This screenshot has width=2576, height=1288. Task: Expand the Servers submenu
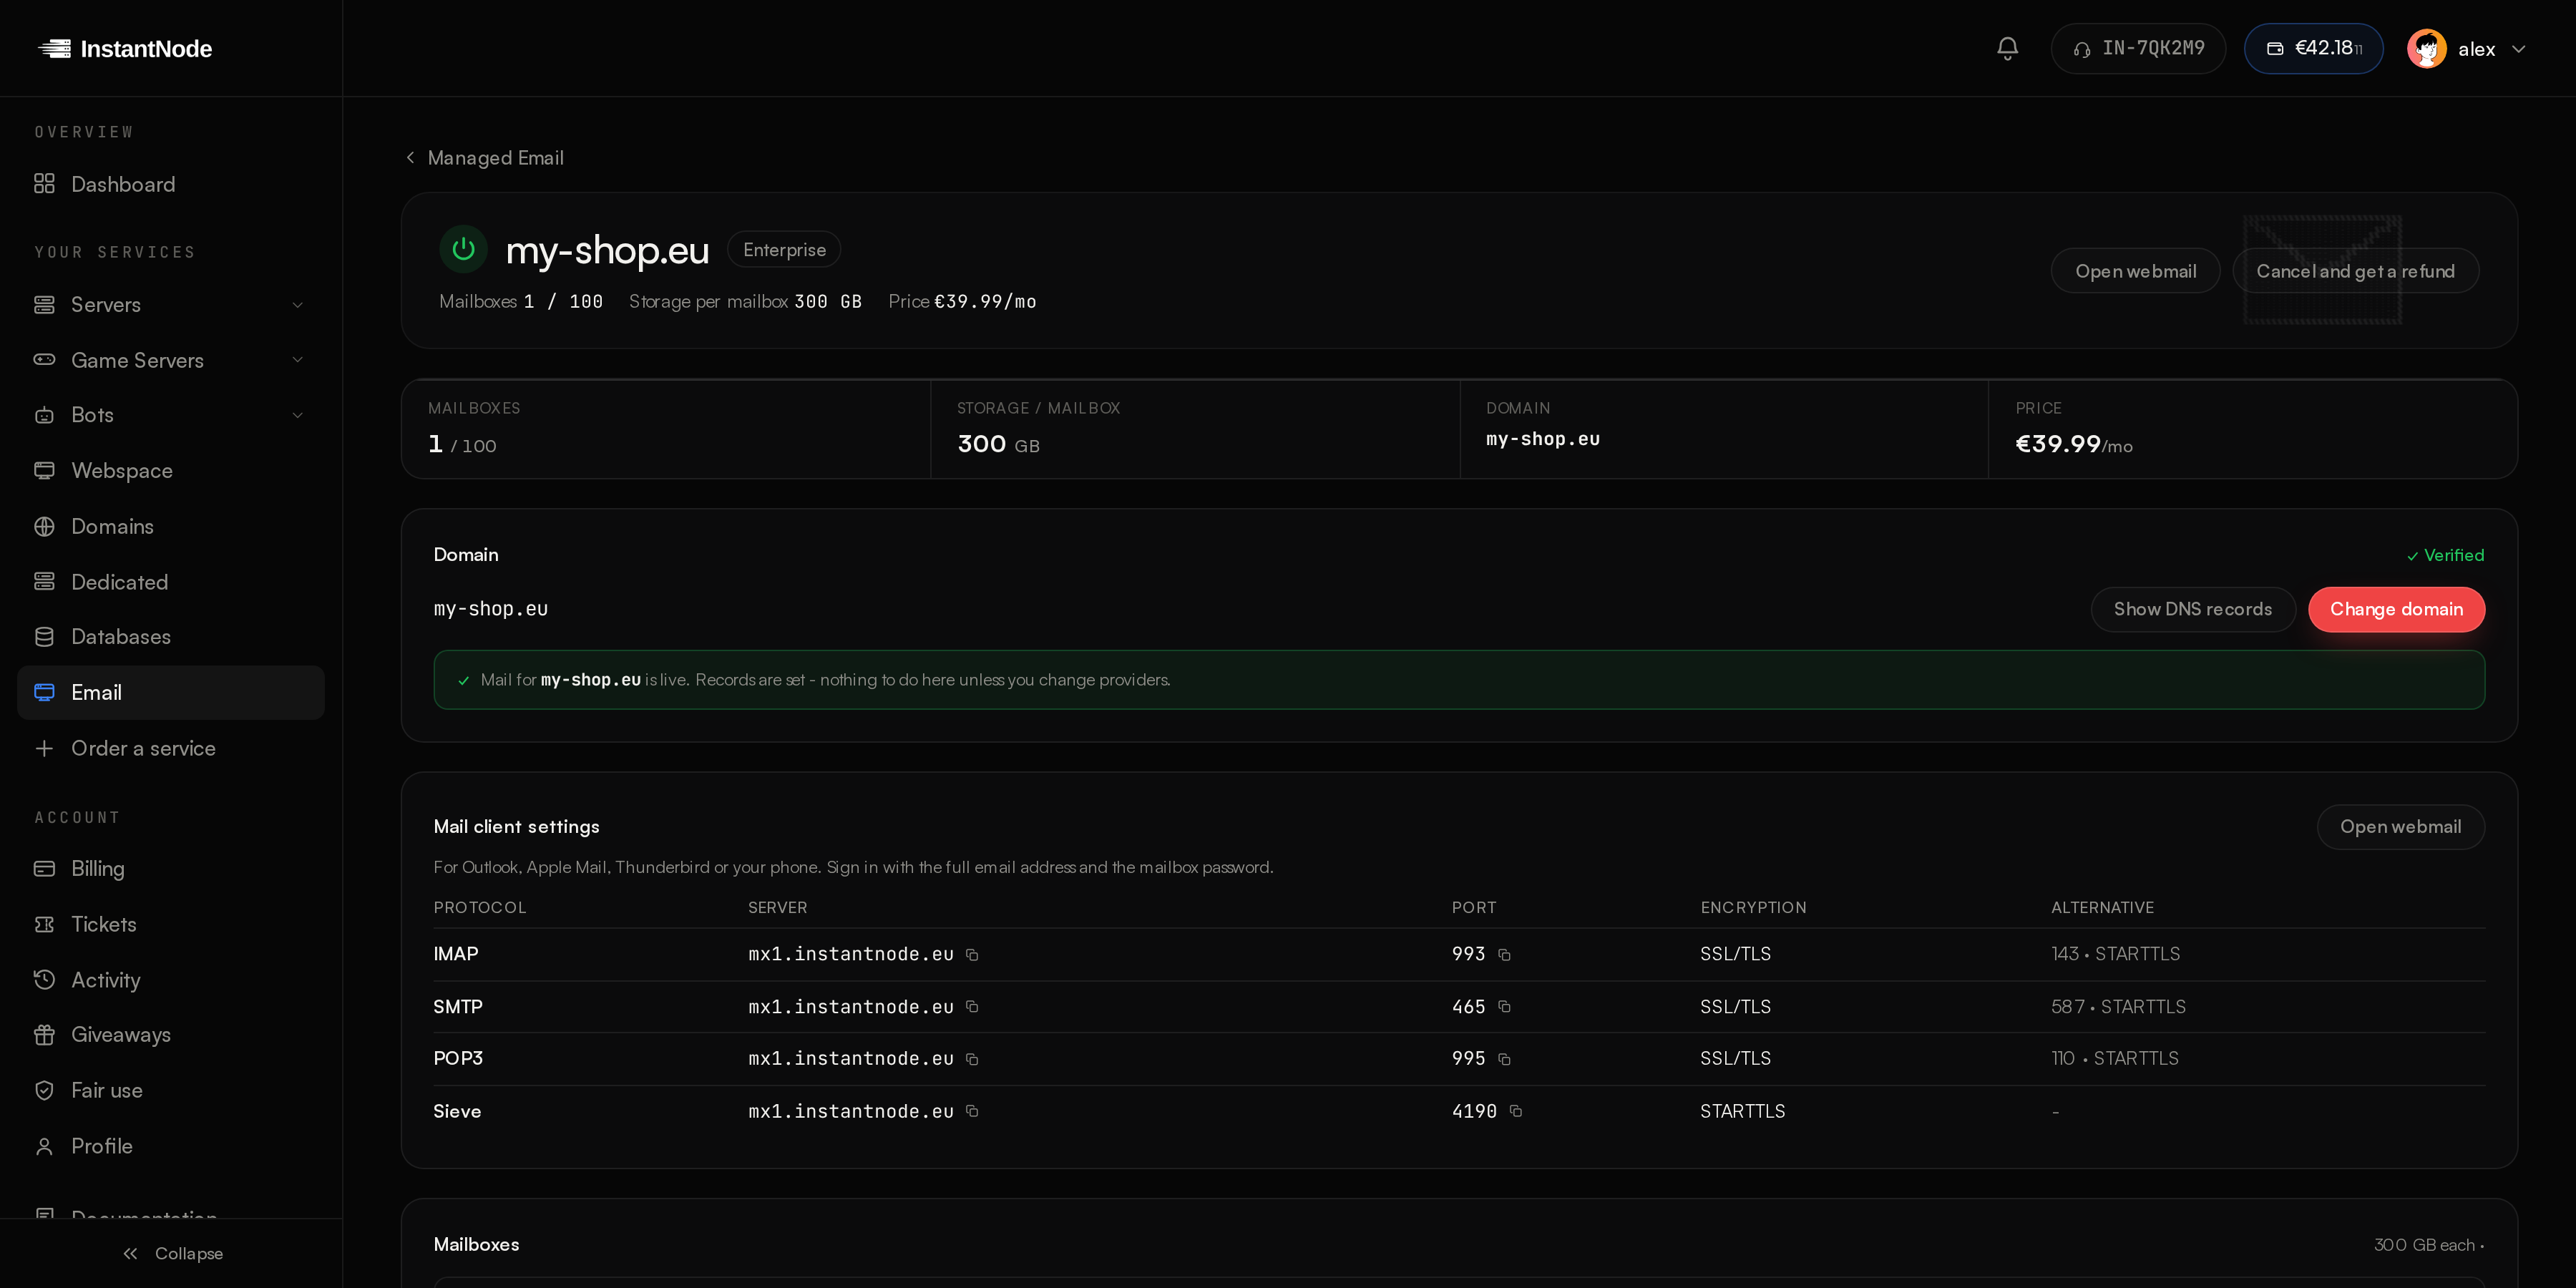(x=297, y=305)
